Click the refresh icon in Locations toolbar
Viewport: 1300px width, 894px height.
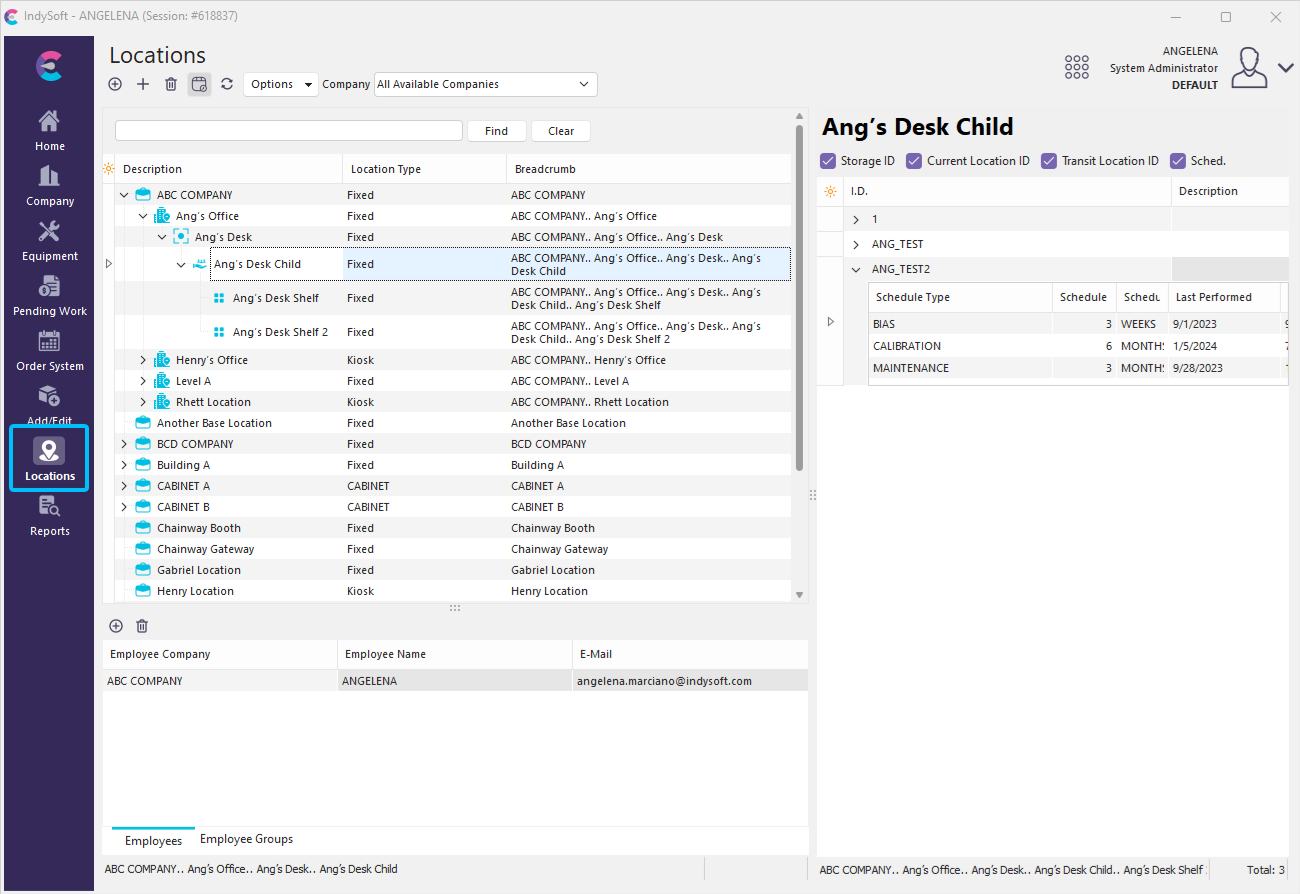227,85
